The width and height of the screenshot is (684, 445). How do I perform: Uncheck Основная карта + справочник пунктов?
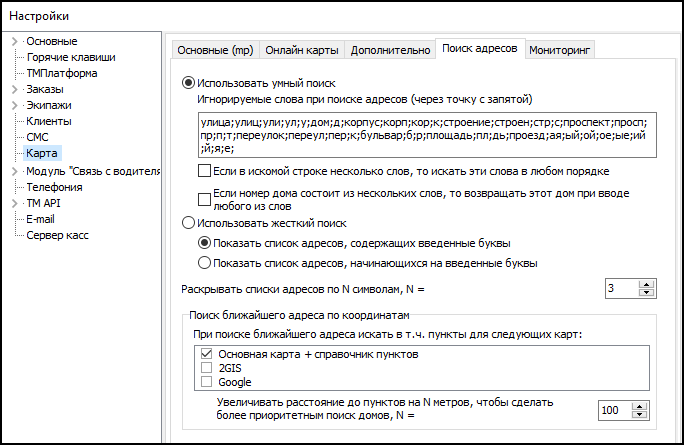(206, 354)
